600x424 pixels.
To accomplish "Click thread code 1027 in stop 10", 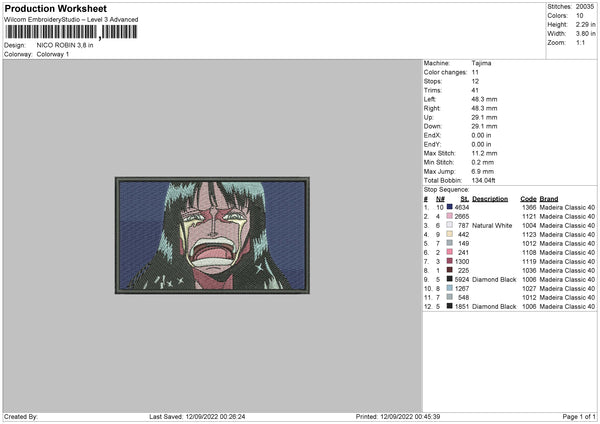I will pyautogui.click(x=529, y=289).
